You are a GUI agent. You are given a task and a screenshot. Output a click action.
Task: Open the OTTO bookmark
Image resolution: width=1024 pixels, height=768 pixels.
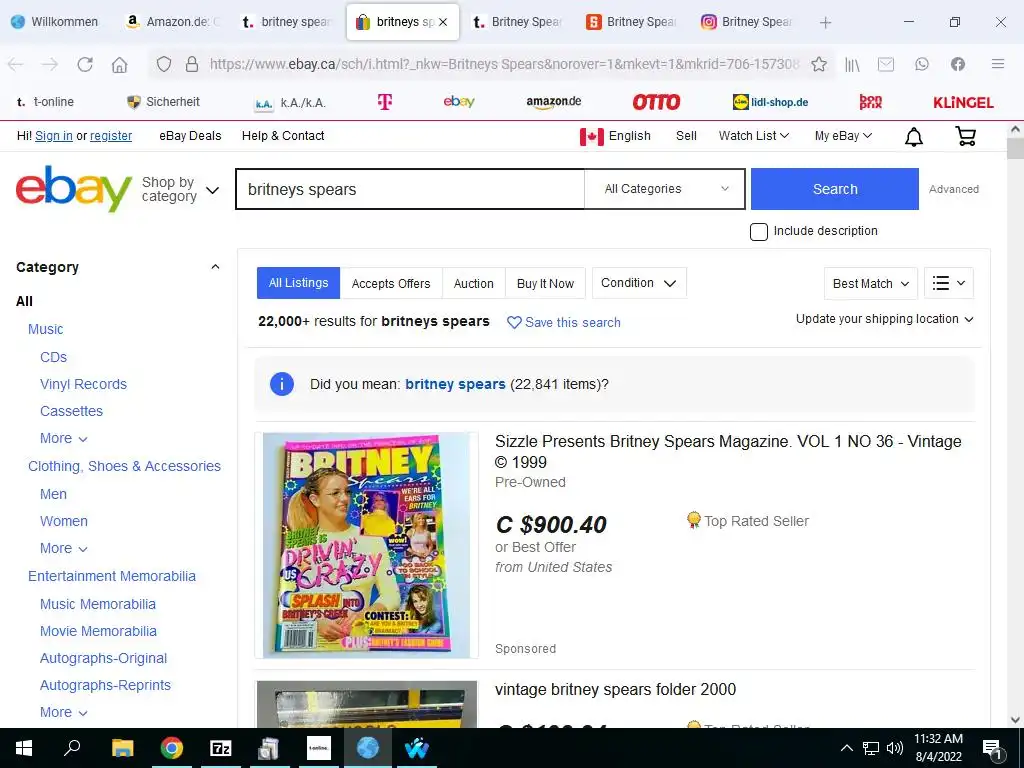(656, 102)
